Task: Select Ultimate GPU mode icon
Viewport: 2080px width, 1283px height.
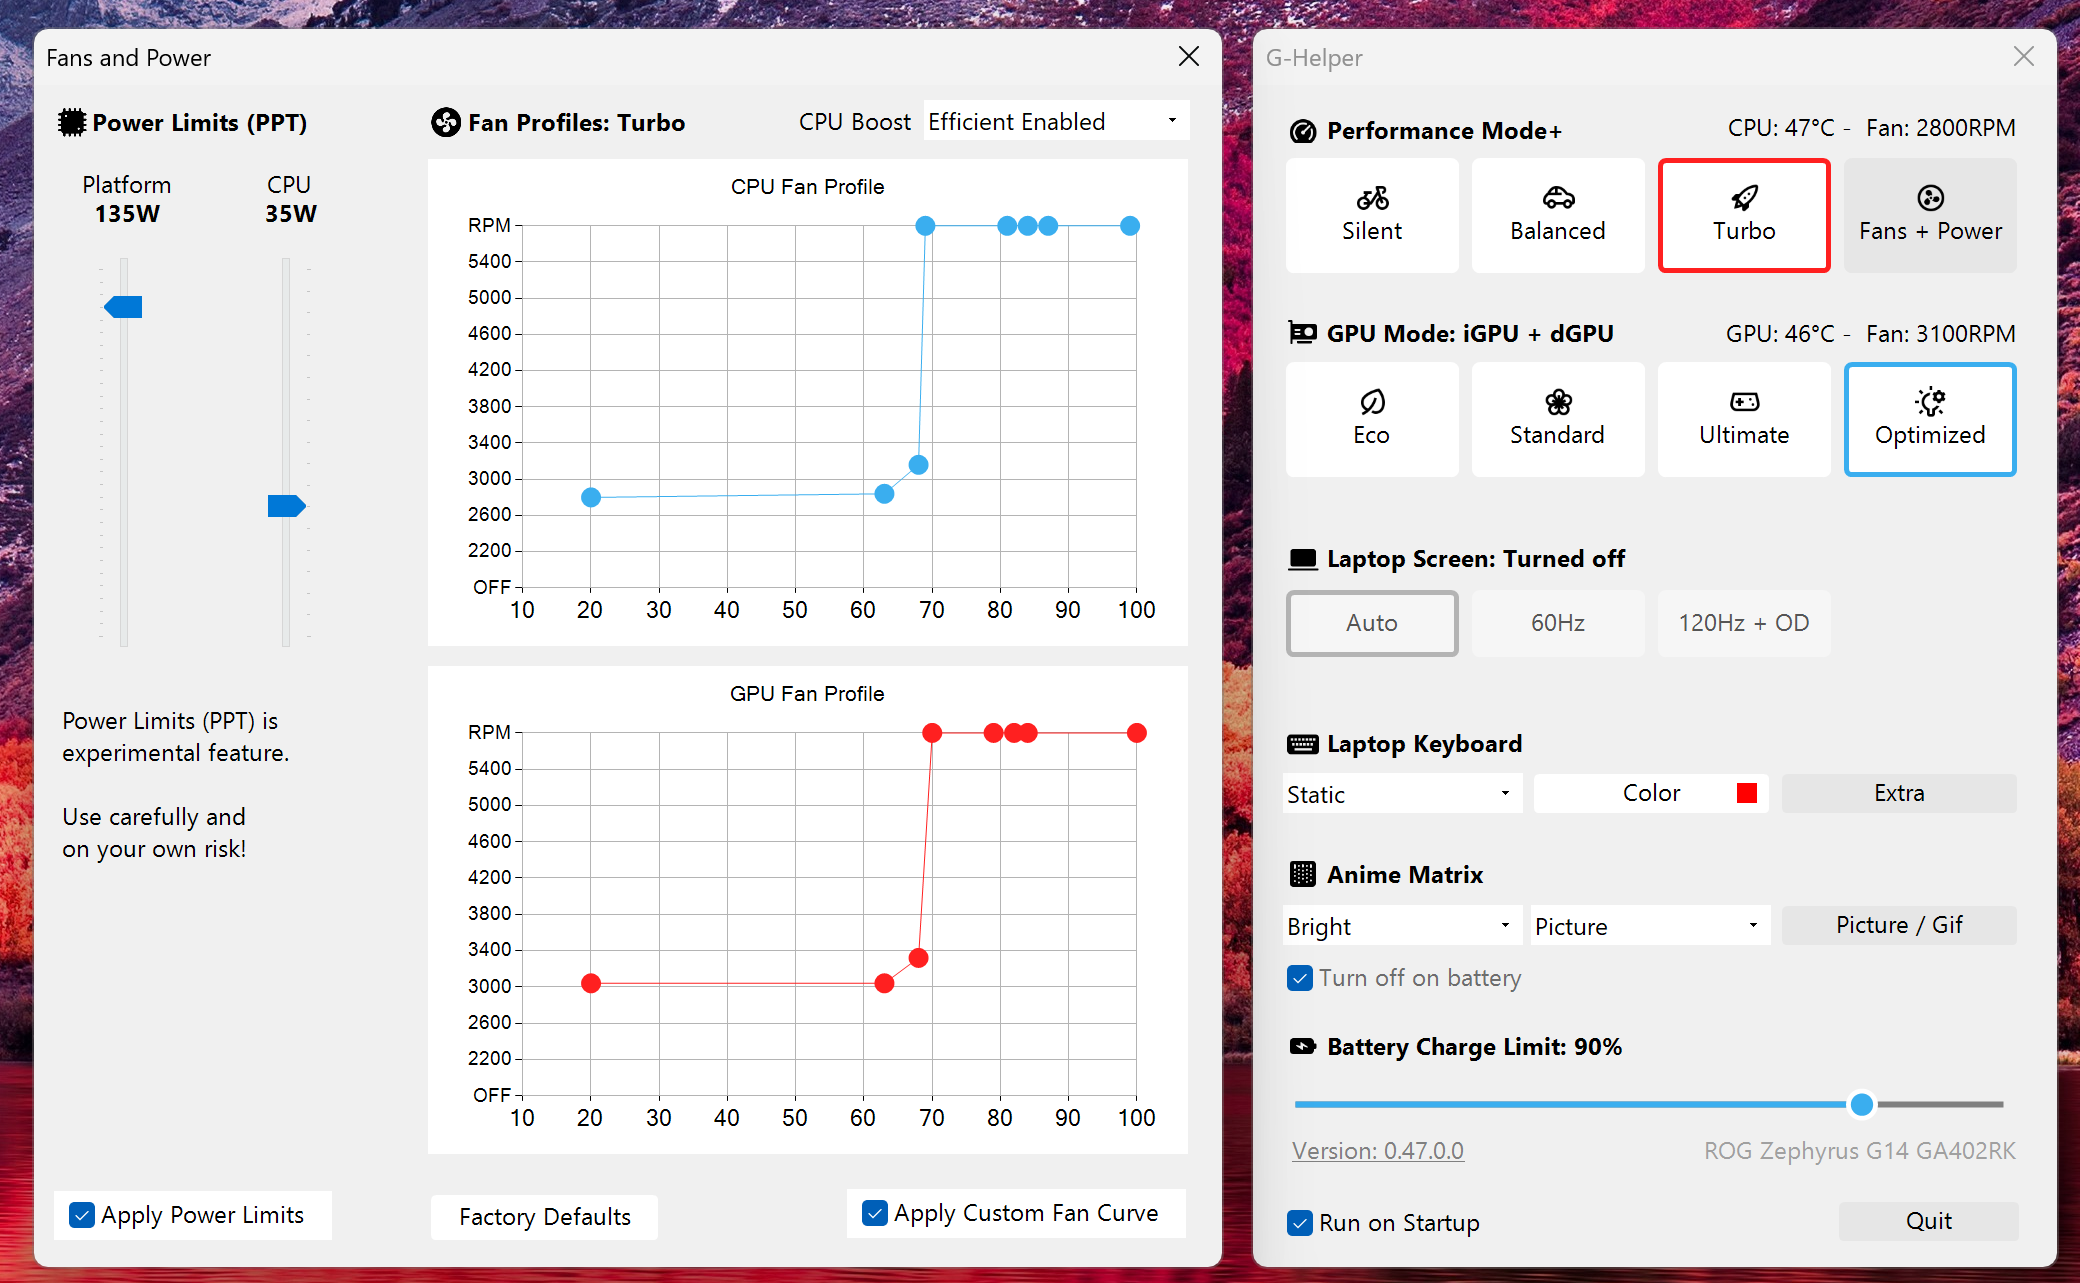Action: click(1743, 402)
